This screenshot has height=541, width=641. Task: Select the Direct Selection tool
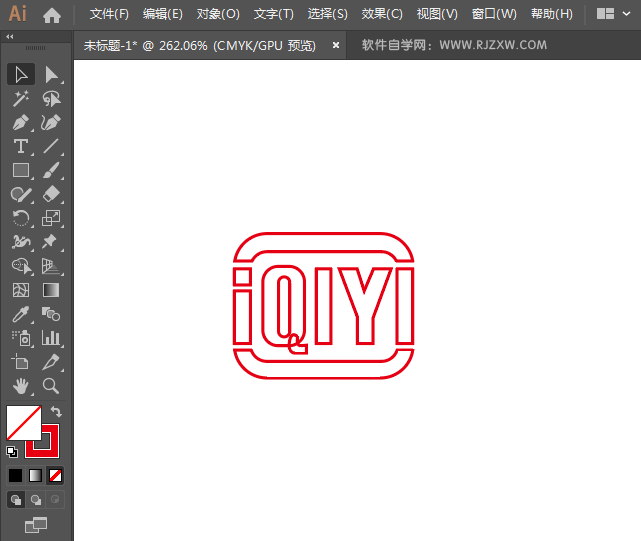click(52, 74)
